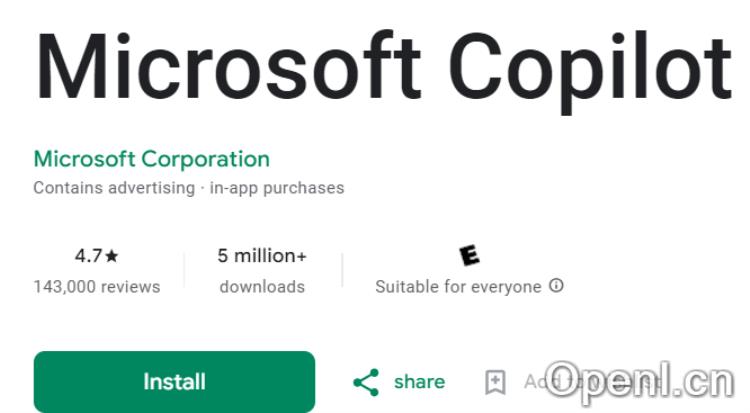The image size is (750, 413).
Task: Click the share arrow icon
Action: [x=367, y=382]
